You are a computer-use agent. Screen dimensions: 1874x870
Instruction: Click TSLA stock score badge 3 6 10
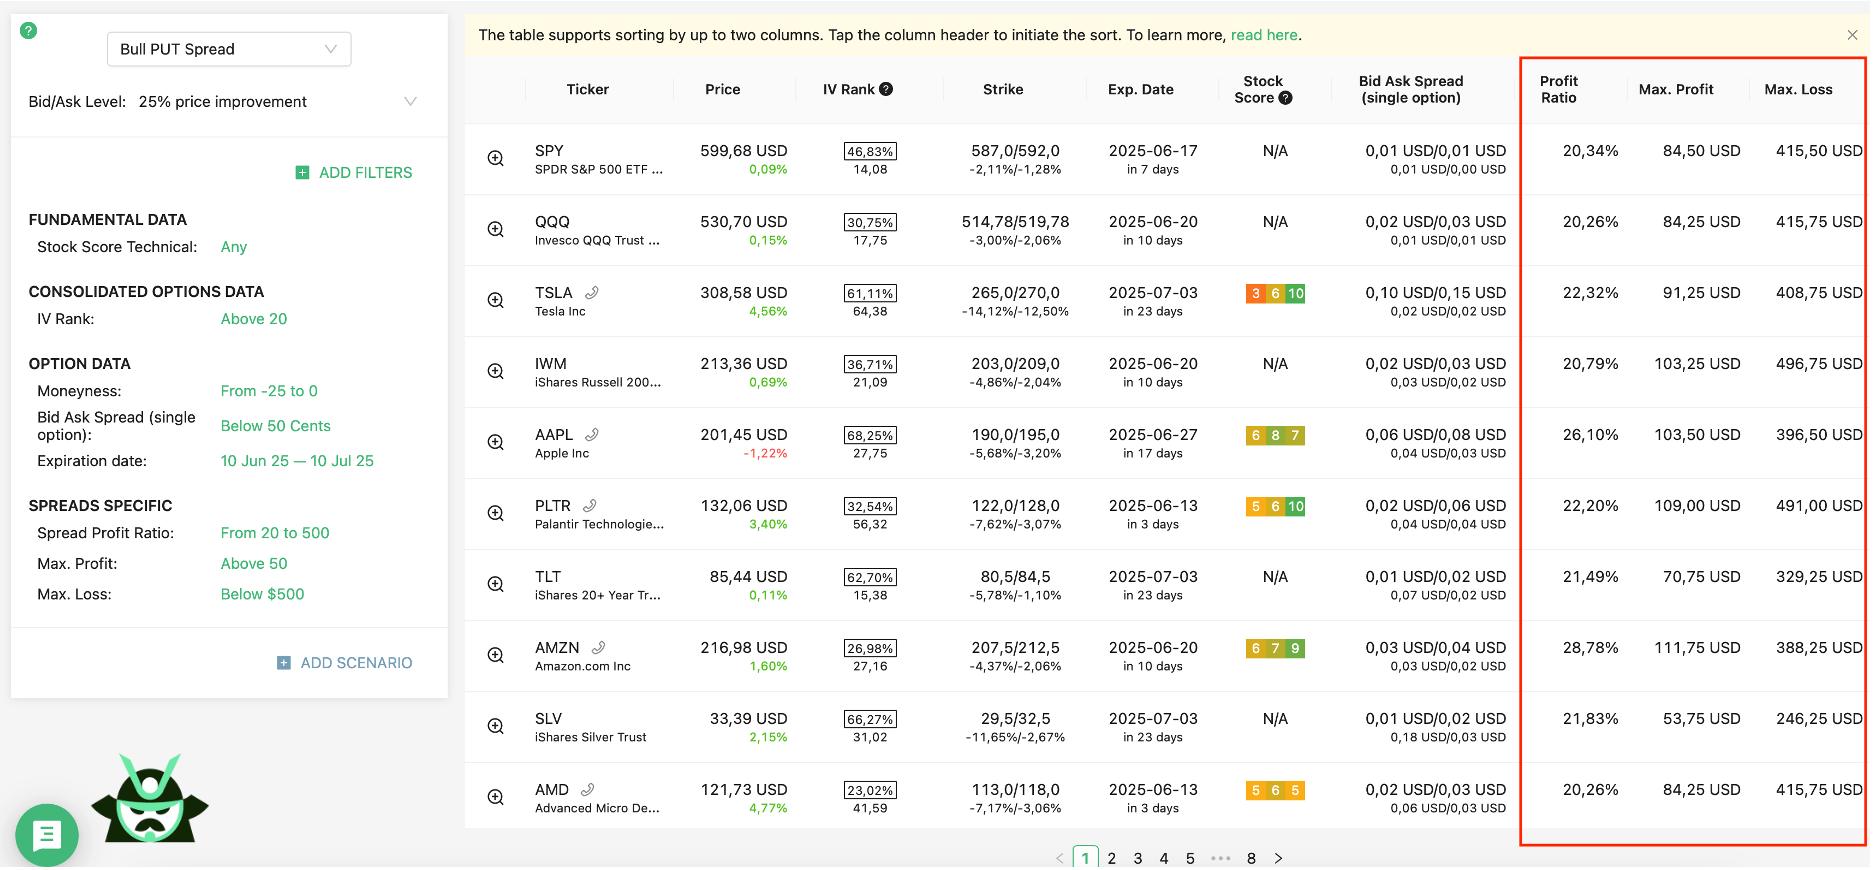(1275, 294)
